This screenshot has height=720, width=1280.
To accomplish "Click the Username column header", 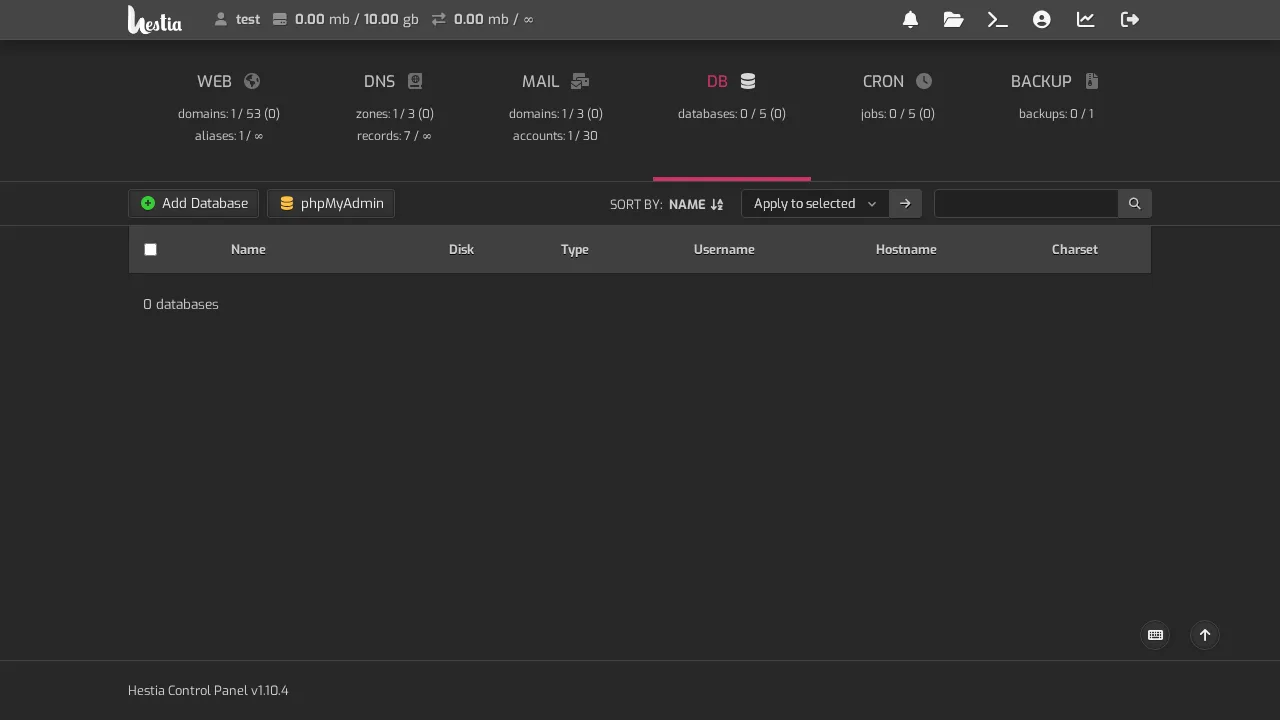I will click(724, 249).
